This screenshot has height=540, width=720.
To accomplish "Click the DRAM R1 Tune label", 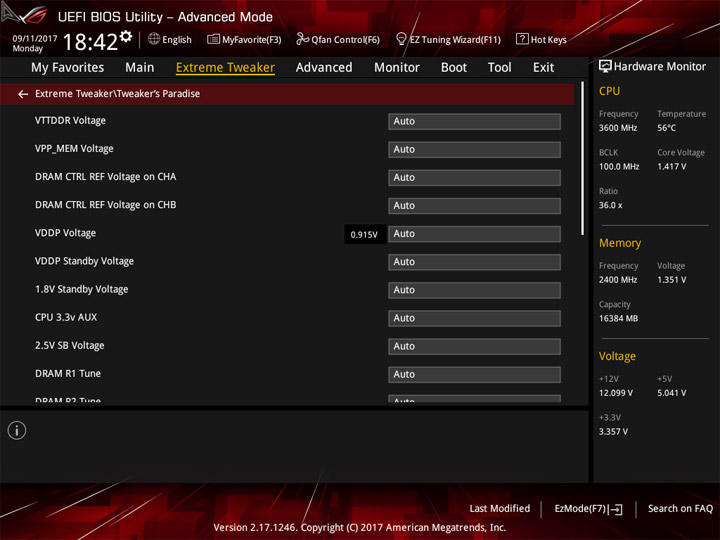I will coord(68,373).
